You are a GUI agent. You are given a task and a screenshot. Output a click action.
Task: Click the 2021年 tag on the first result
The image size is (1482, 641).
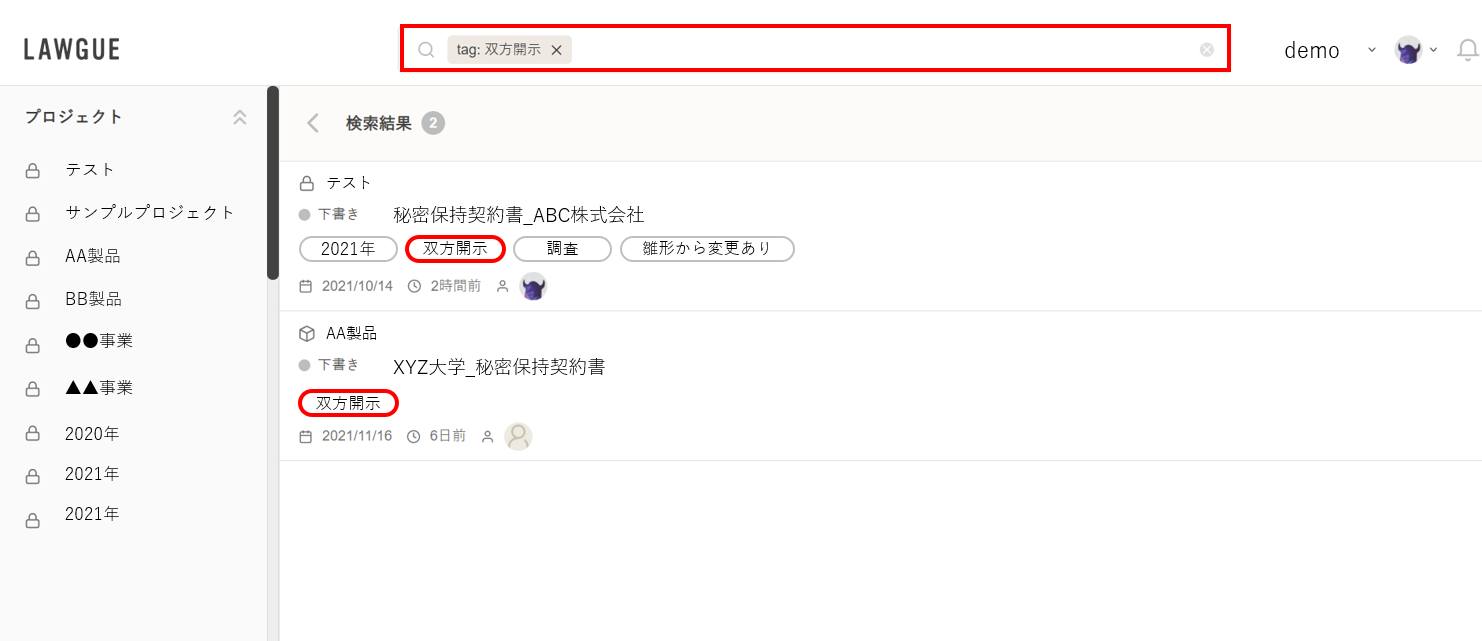coord(348,249)
